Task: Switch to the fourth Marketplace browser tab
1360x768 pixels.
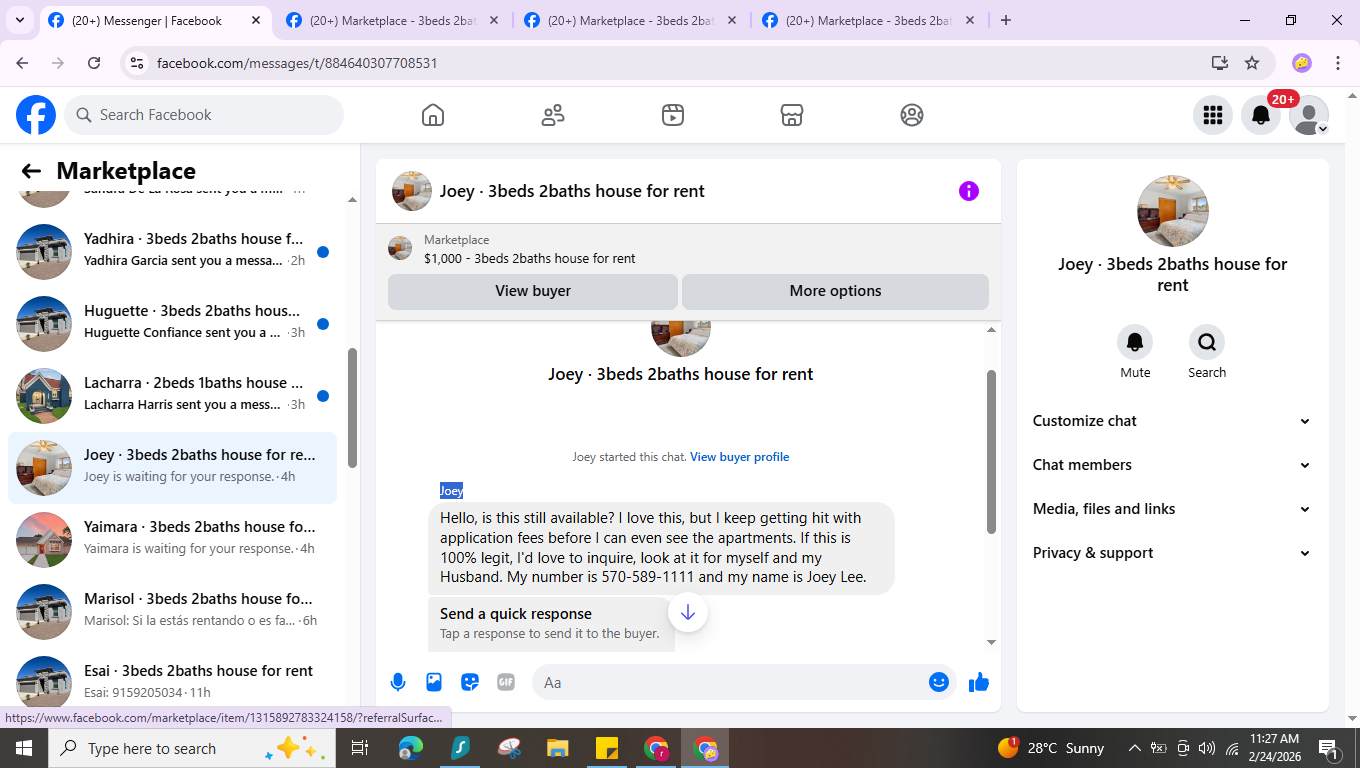Action: tap(868, 20)
